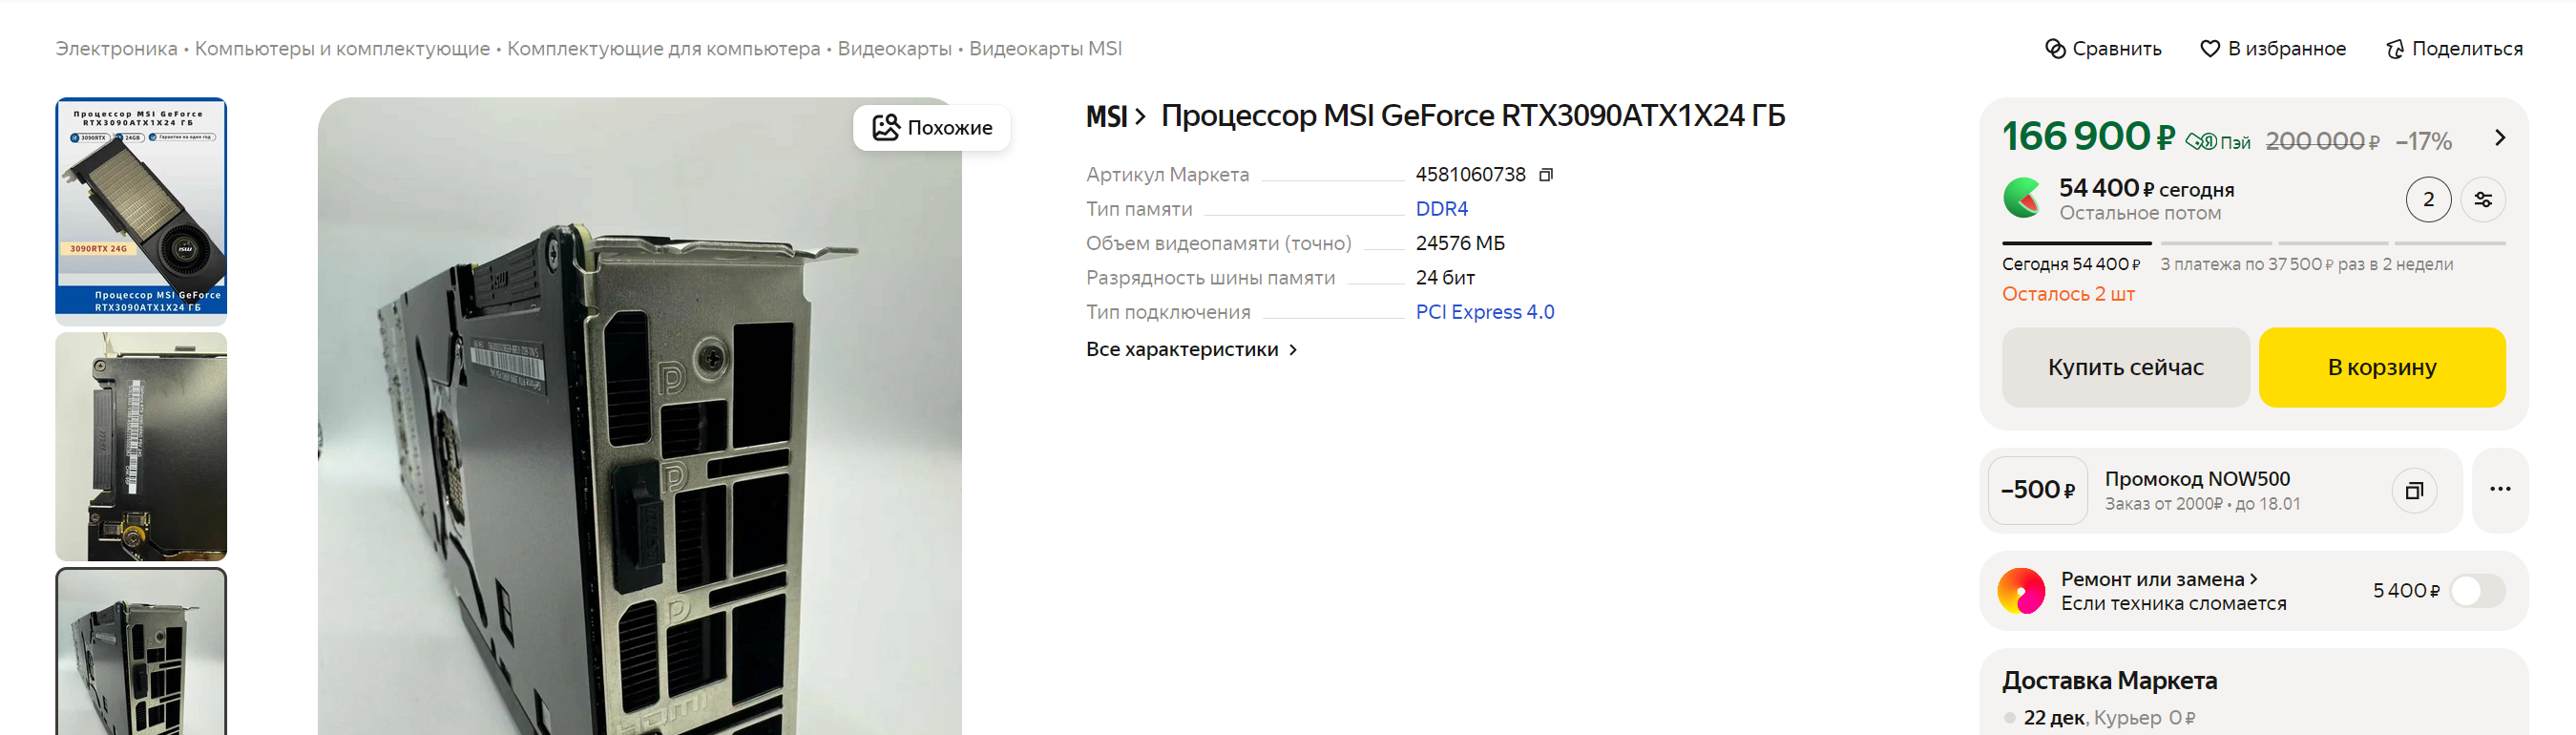Enable the Ремонт или замена toggle
The height and width of the screenshot is (735, 2576).
(2478, 591)
